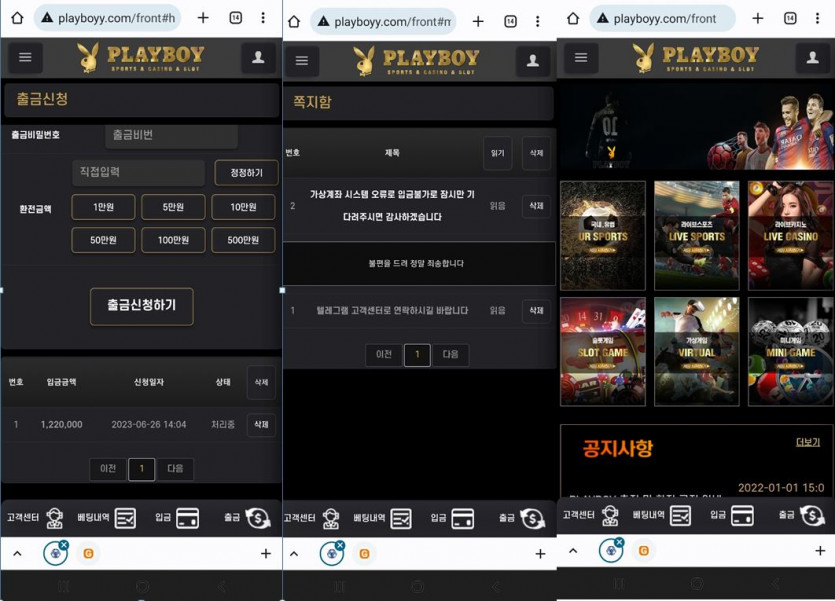Viewport: 835px width, 601px height.
Task: Select the SLOT GAME tile
Action: [x=602, y=351]
